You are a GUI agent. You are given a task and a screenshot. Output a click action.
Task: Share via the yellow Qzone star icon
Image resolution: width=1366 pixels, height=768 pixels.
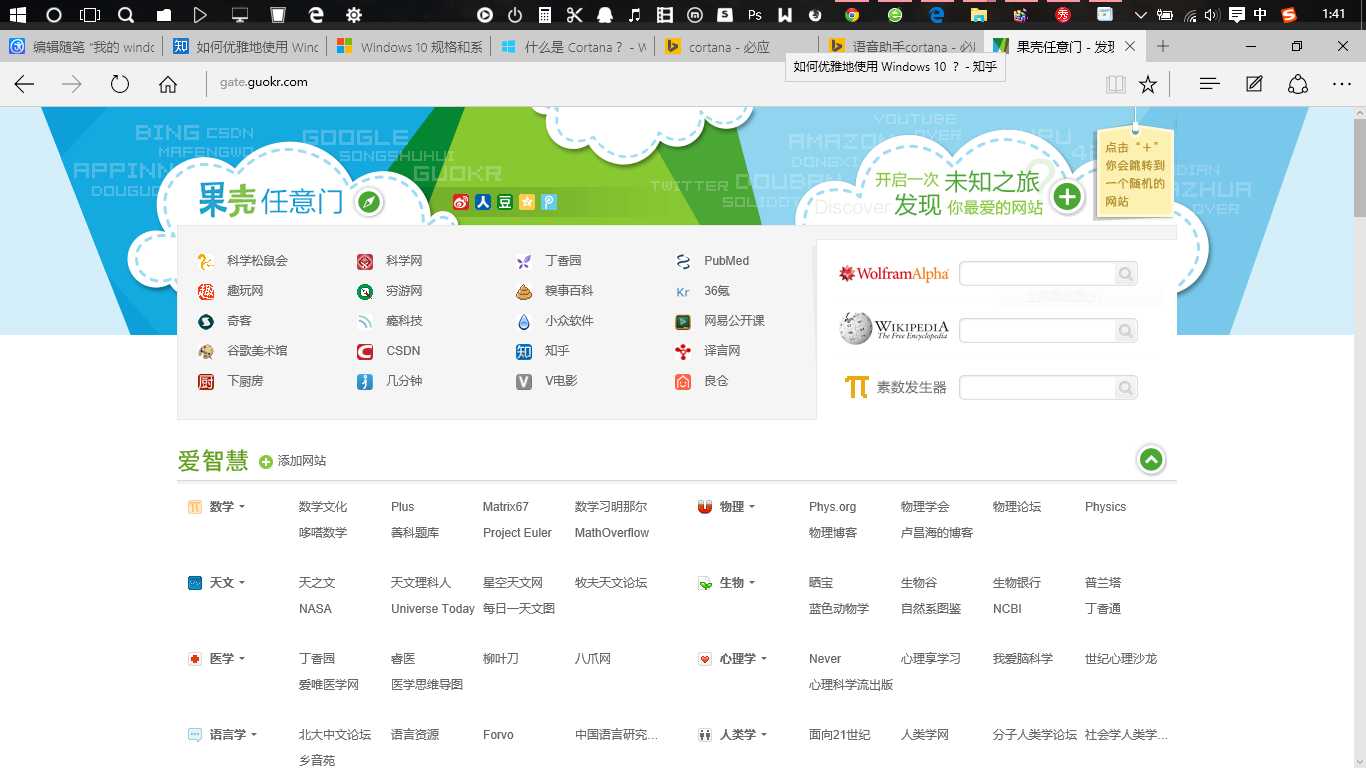tap(526, 202)
